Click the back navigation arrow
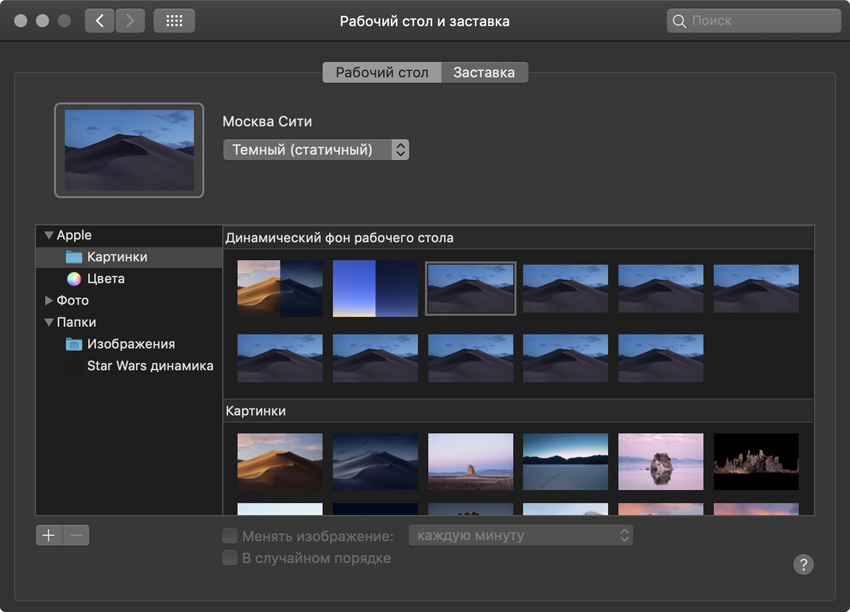 100,21
